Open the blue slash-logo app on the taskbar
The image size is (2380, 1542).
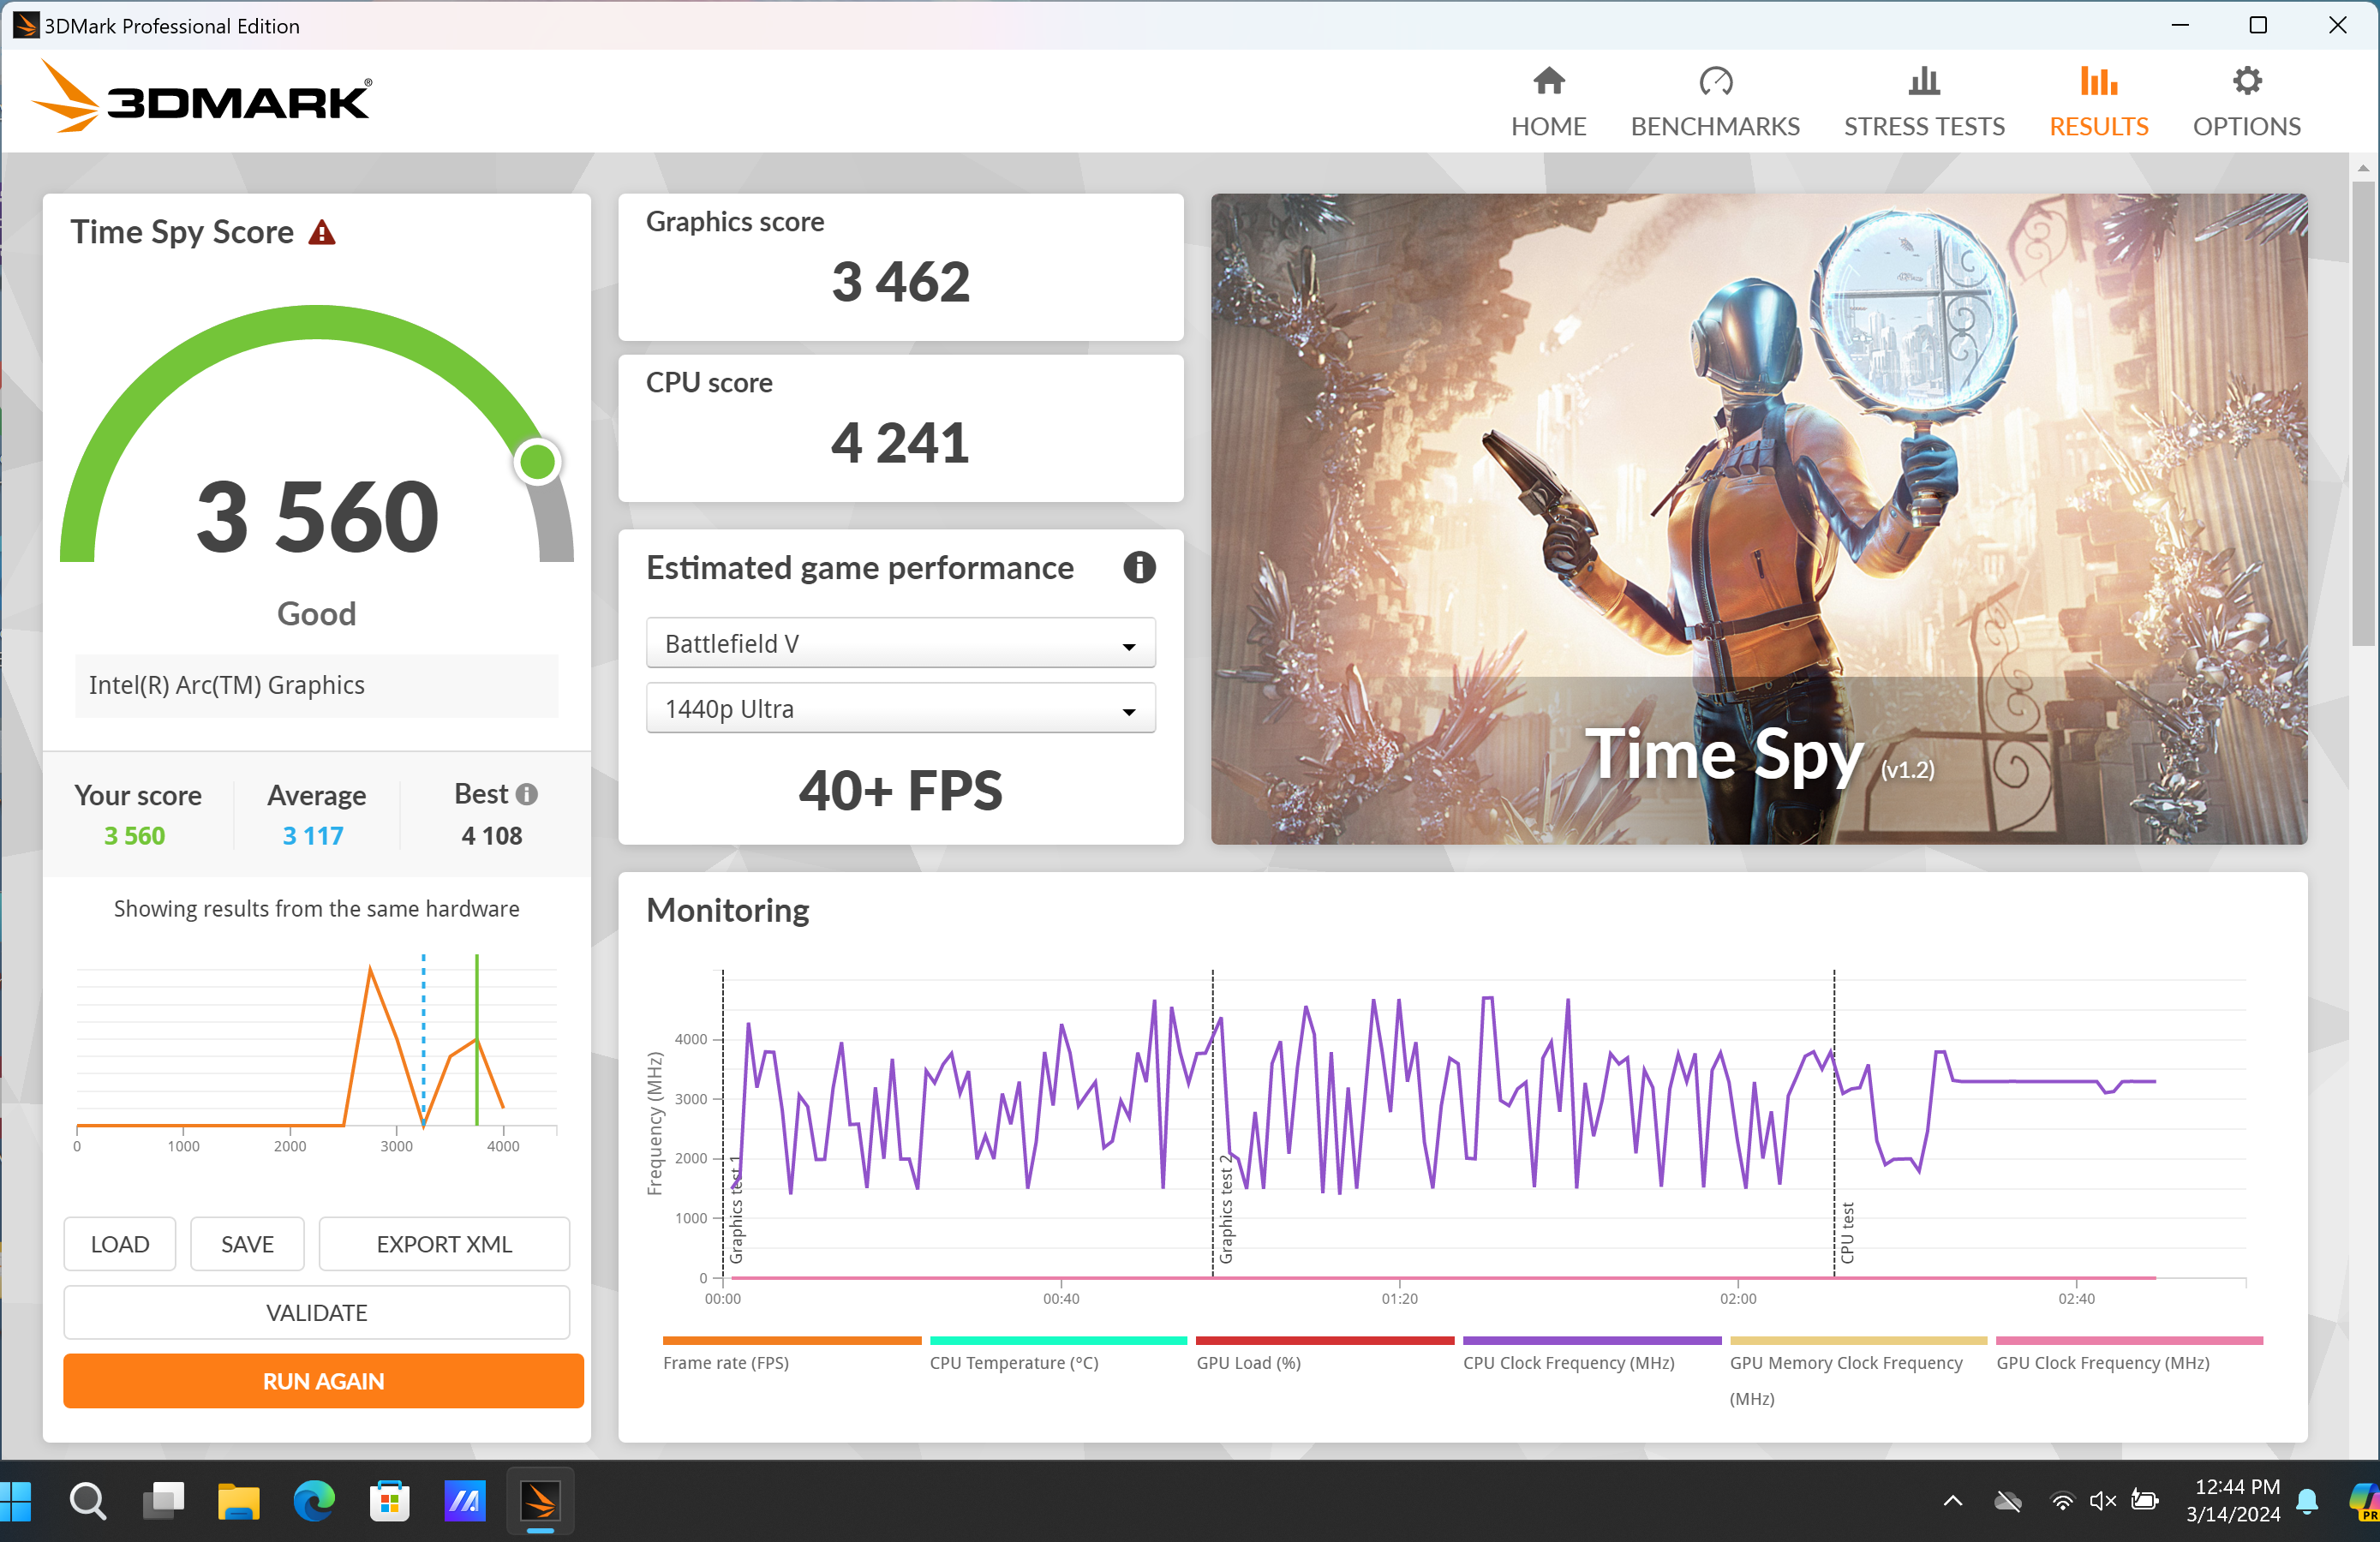(465, 1500)
